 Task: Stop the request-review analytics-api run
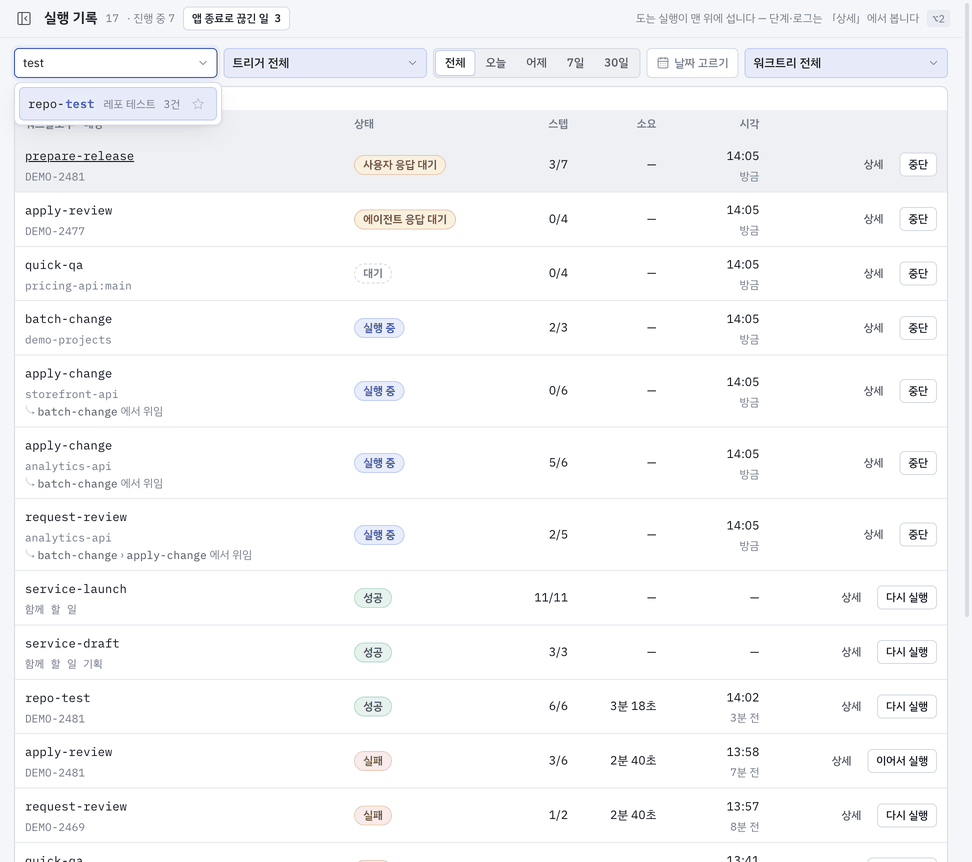917,535
